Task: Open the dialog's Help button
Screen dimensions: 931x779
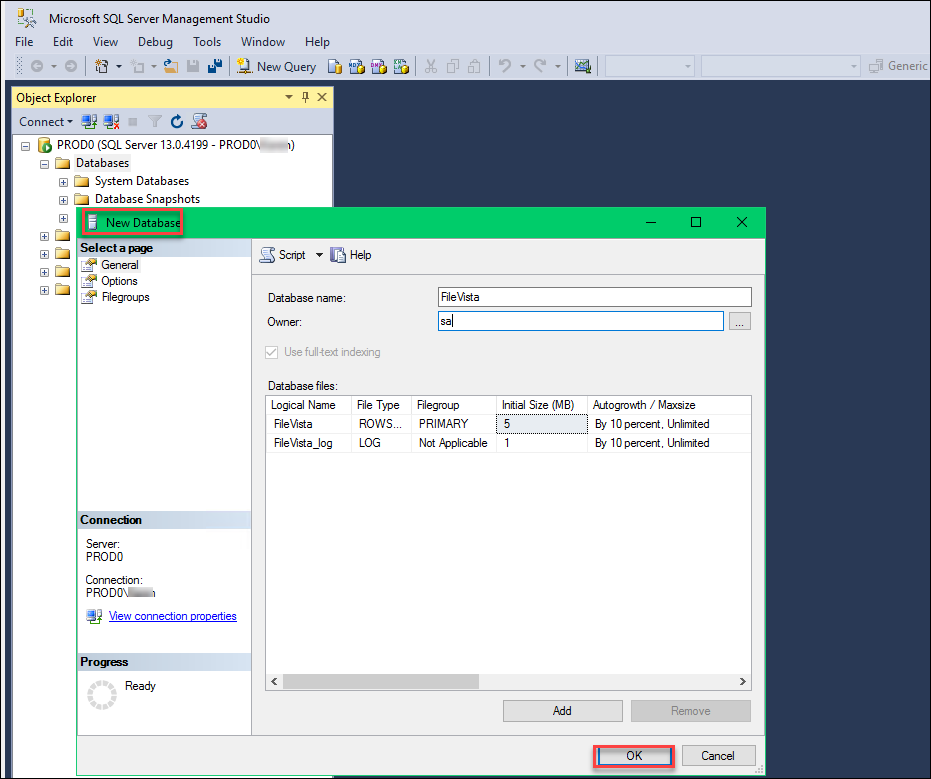Action: [351, 255]
